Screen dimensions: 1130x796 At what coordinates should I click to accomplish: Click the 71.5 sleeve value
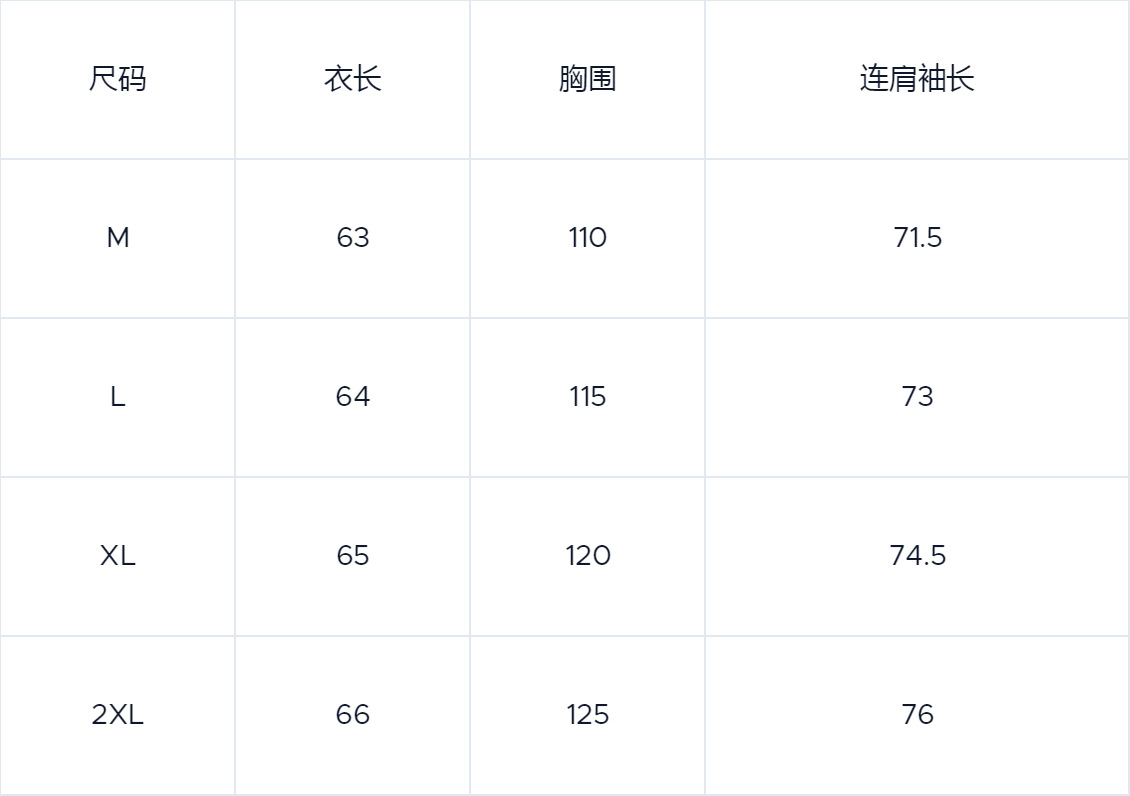click(x=917, y=238)
